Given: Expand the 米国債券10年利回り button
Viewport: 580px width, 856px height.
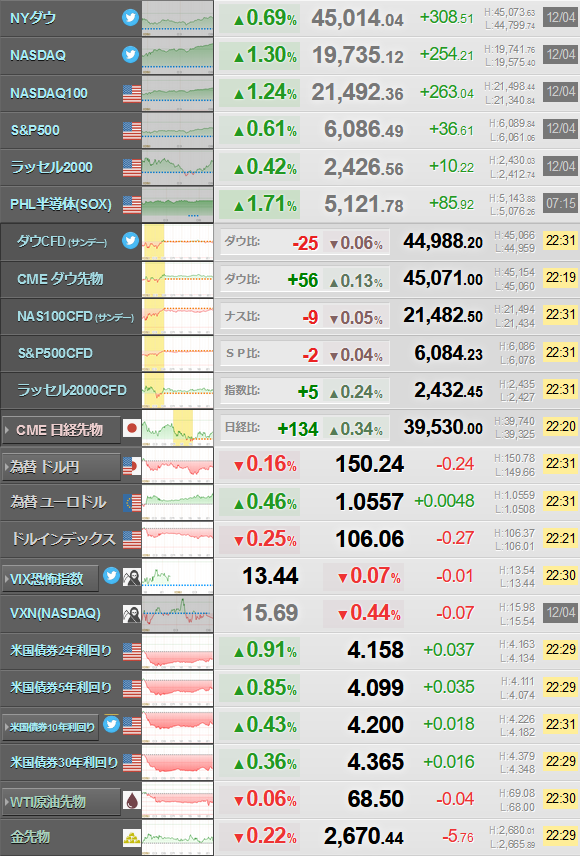Looking at the screenshot, I should (x=50, y=727).
